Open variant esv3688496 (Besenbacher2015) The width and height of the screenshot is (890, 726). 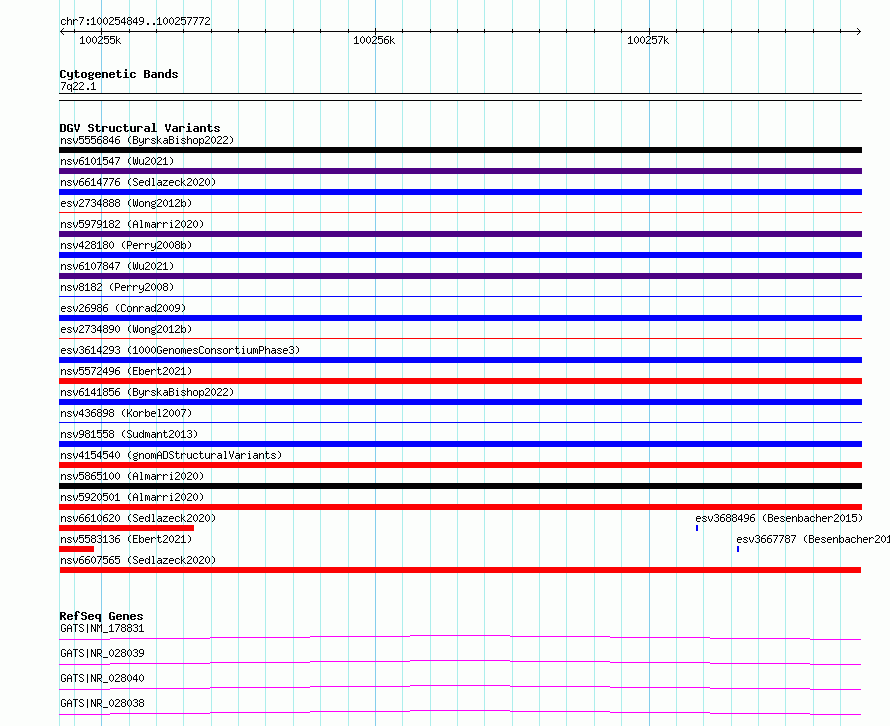coord(779,518)
